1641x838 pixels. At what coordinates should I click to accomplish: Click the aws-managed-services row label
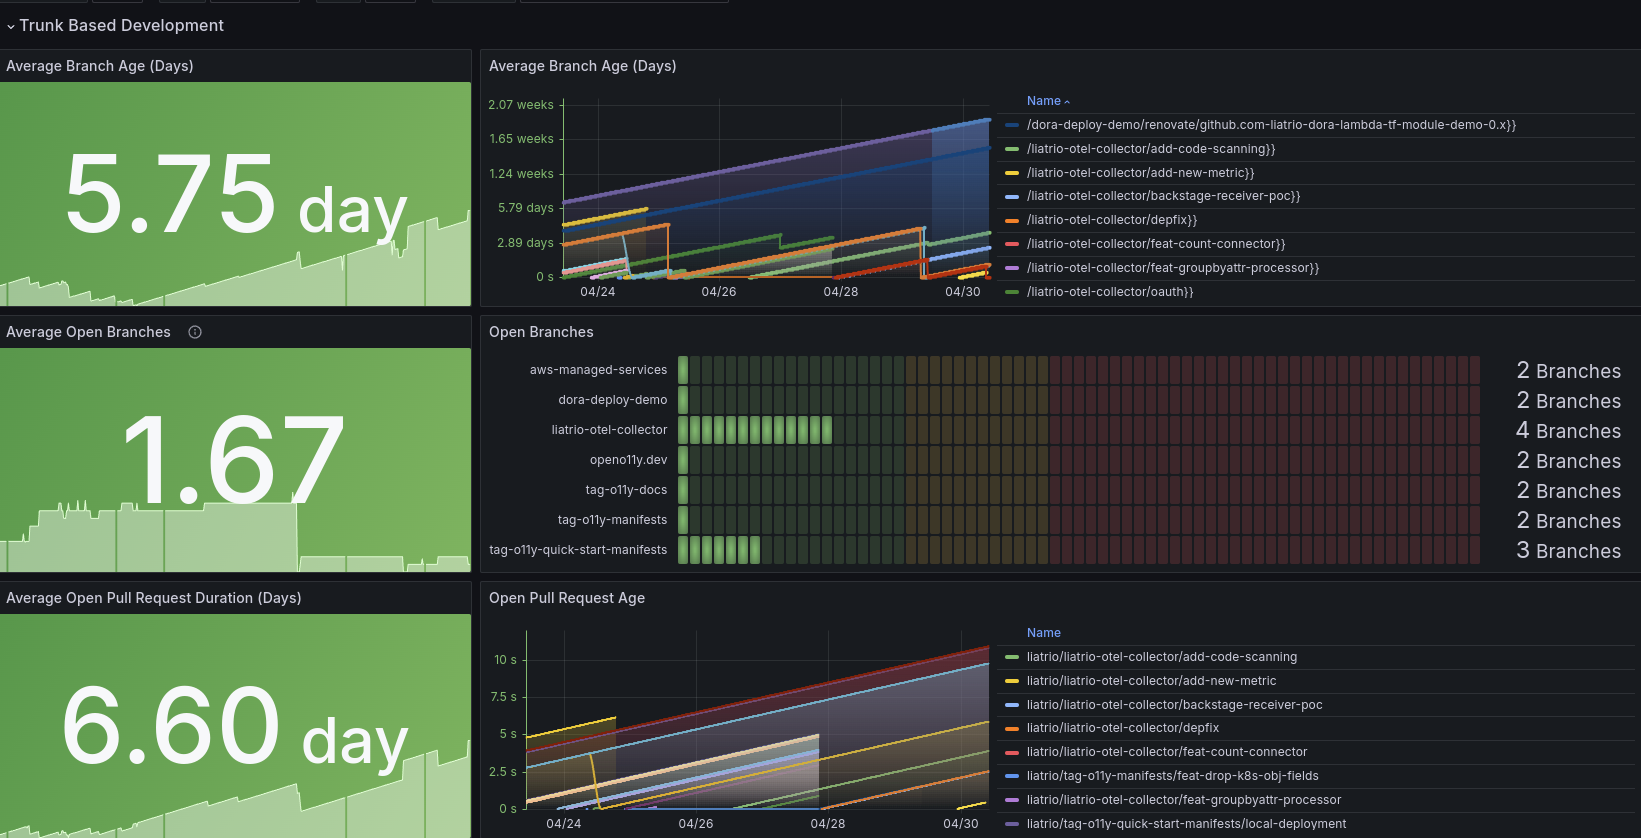point(598,370)
